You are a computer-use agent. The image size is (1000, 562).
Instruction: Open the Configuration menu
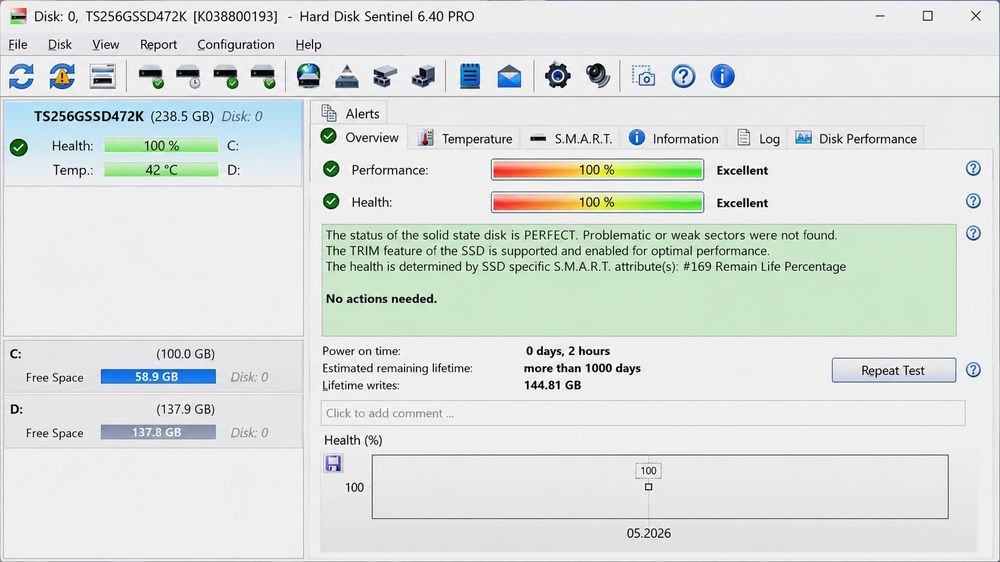tap(236, 45)
